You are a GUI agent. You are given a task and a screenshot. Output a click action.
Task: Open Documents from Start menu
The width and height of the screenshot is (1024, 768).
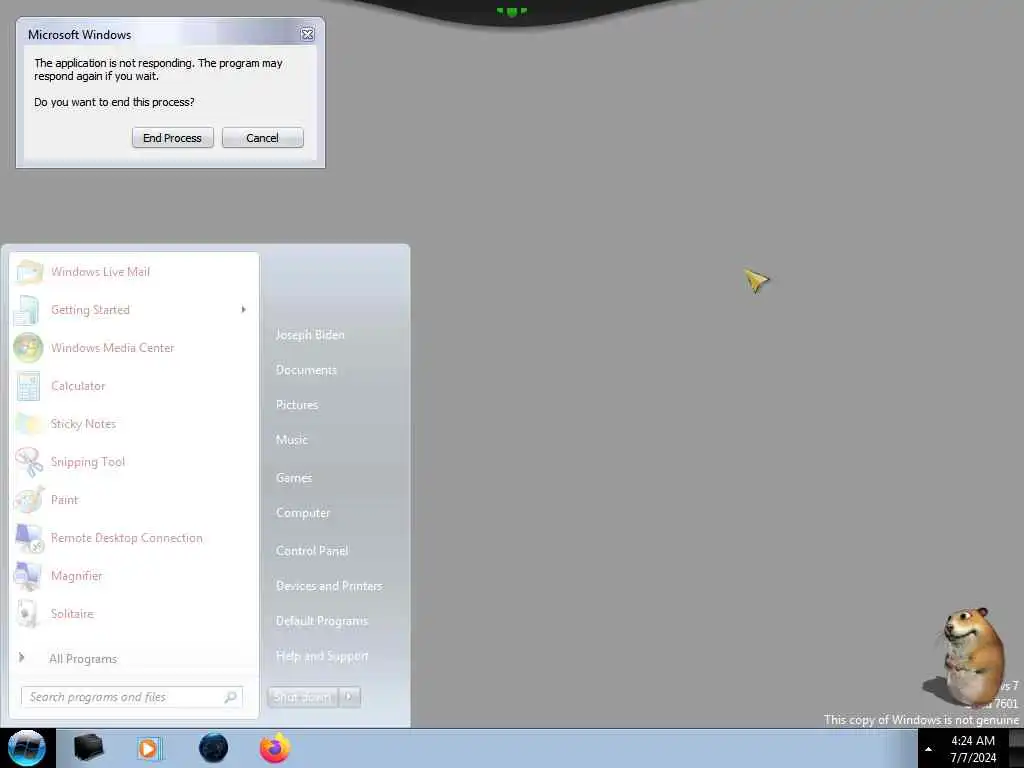tap(306, 370)
